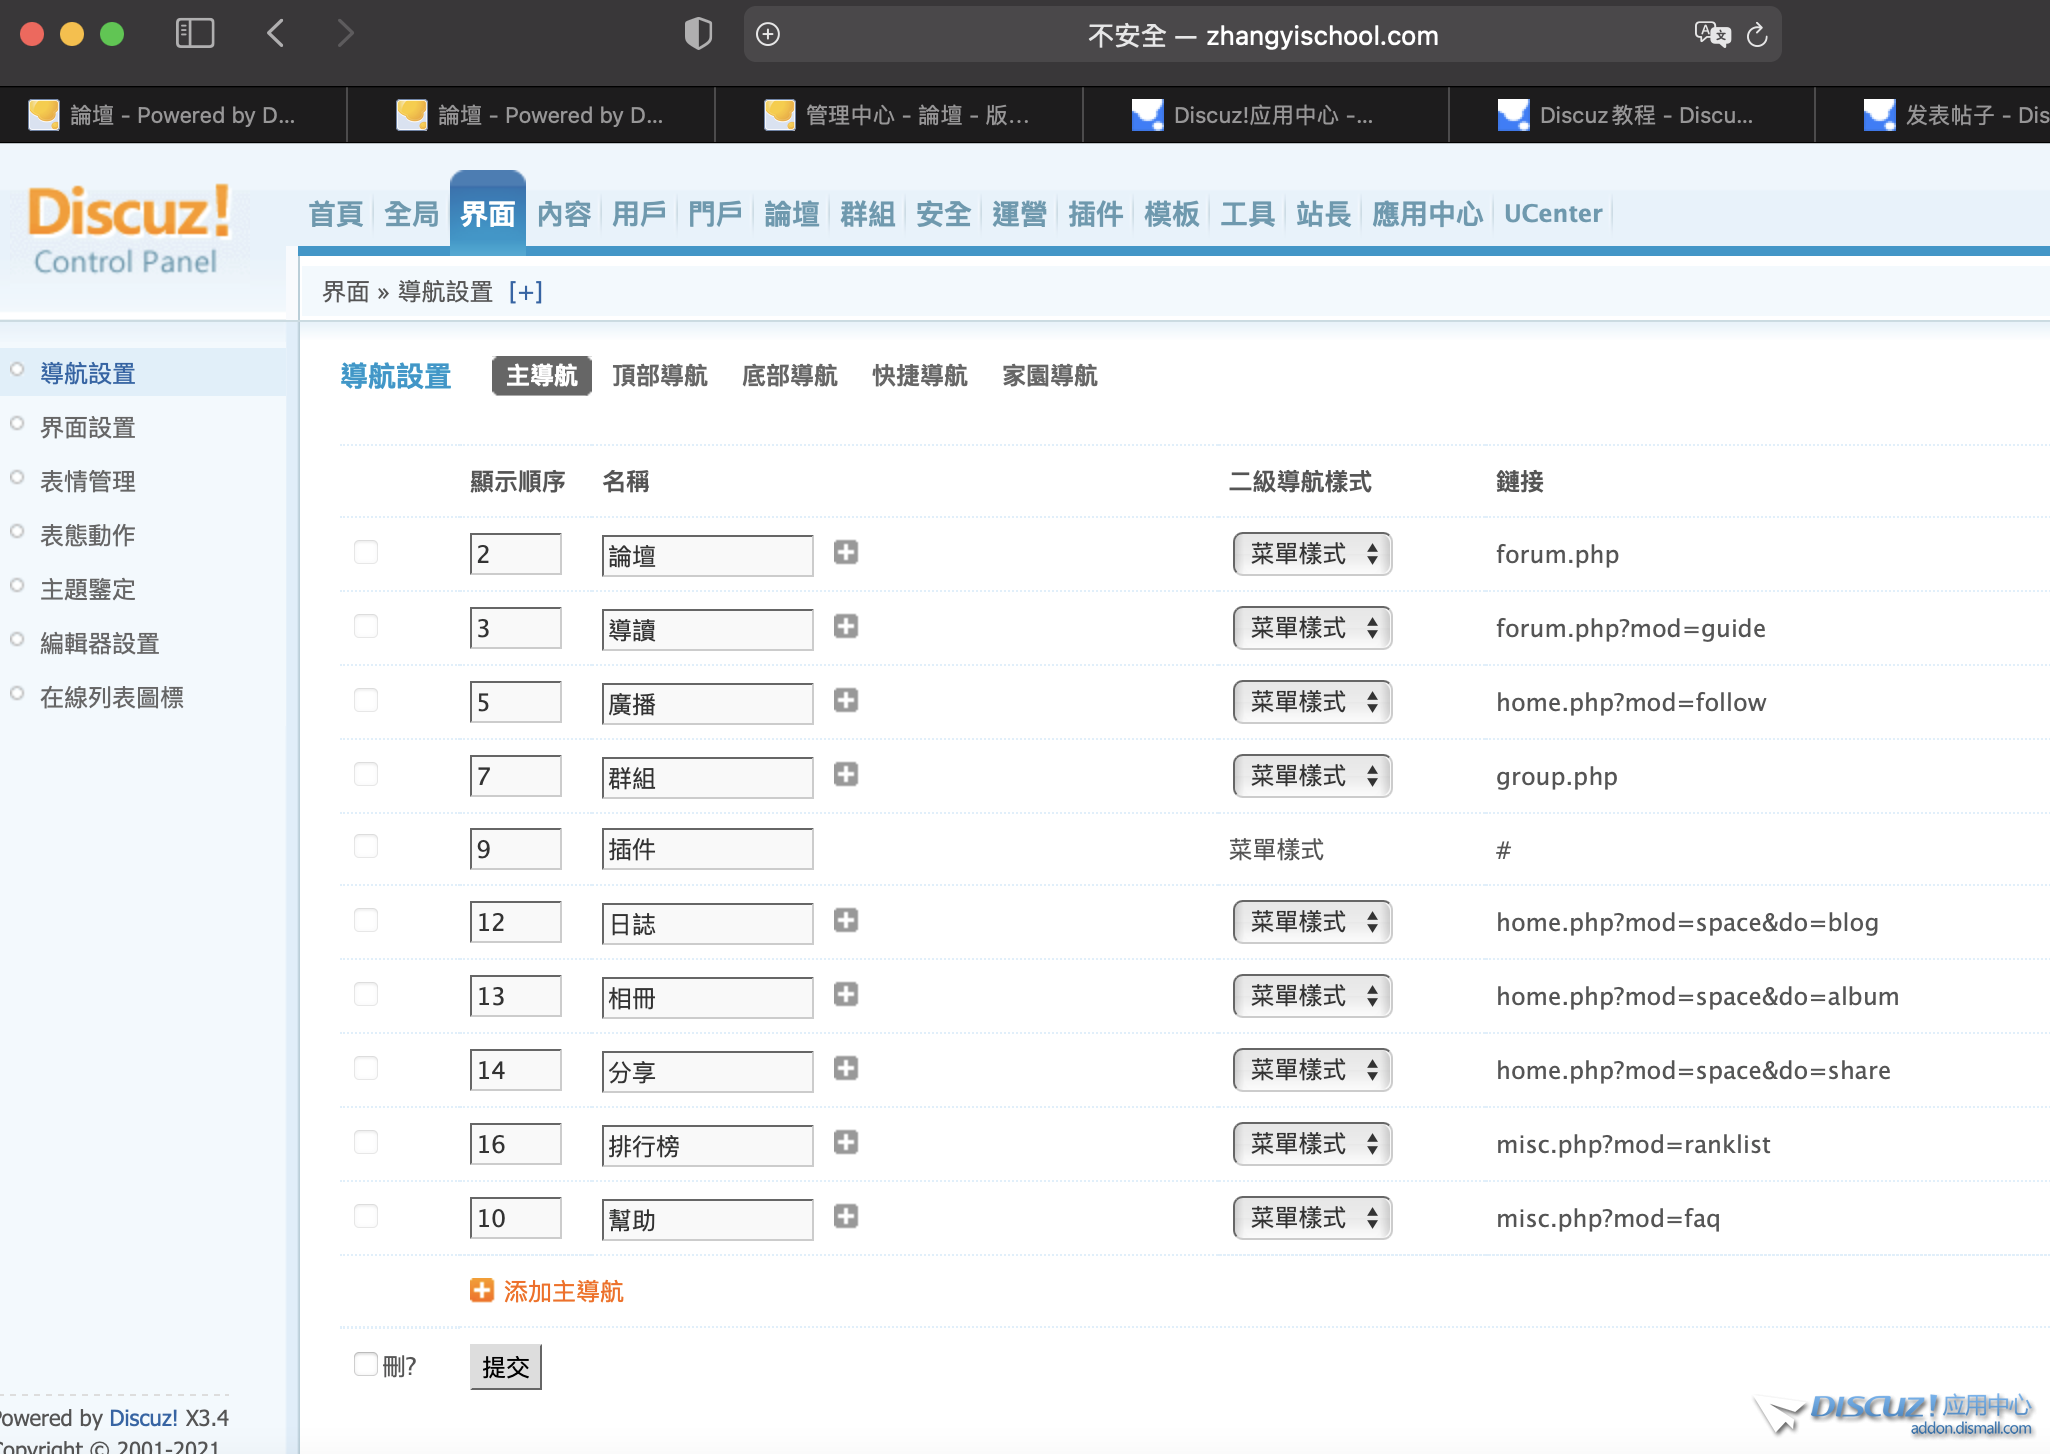Open Safari privacy shield icon
This screenshot has width=2050, height=1454.
pos(698,34)
